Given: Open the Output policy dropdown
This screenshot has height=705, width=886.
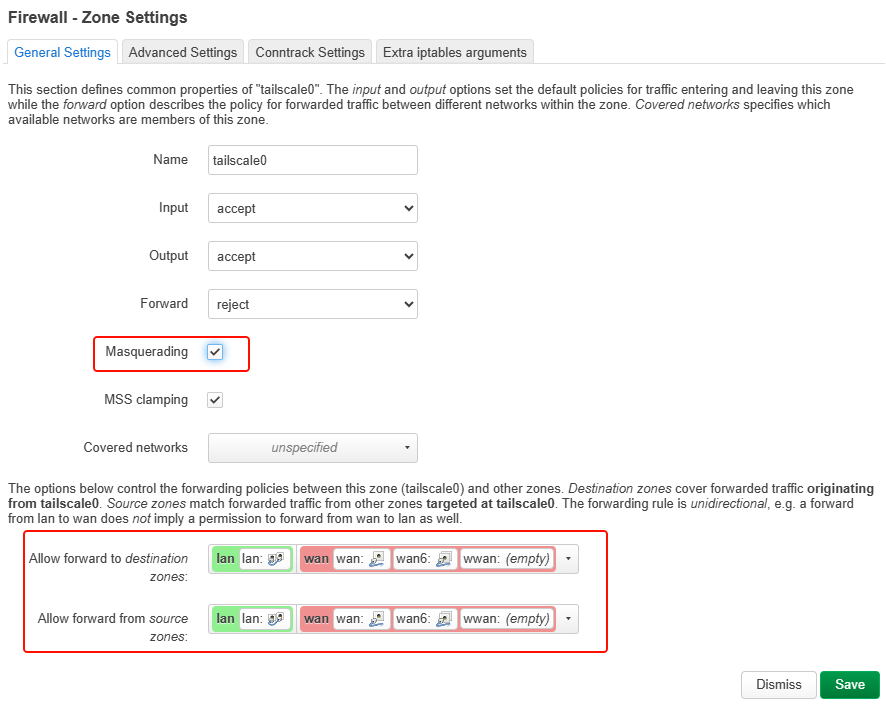Looking at the screenshot, I should coord(312,256).
